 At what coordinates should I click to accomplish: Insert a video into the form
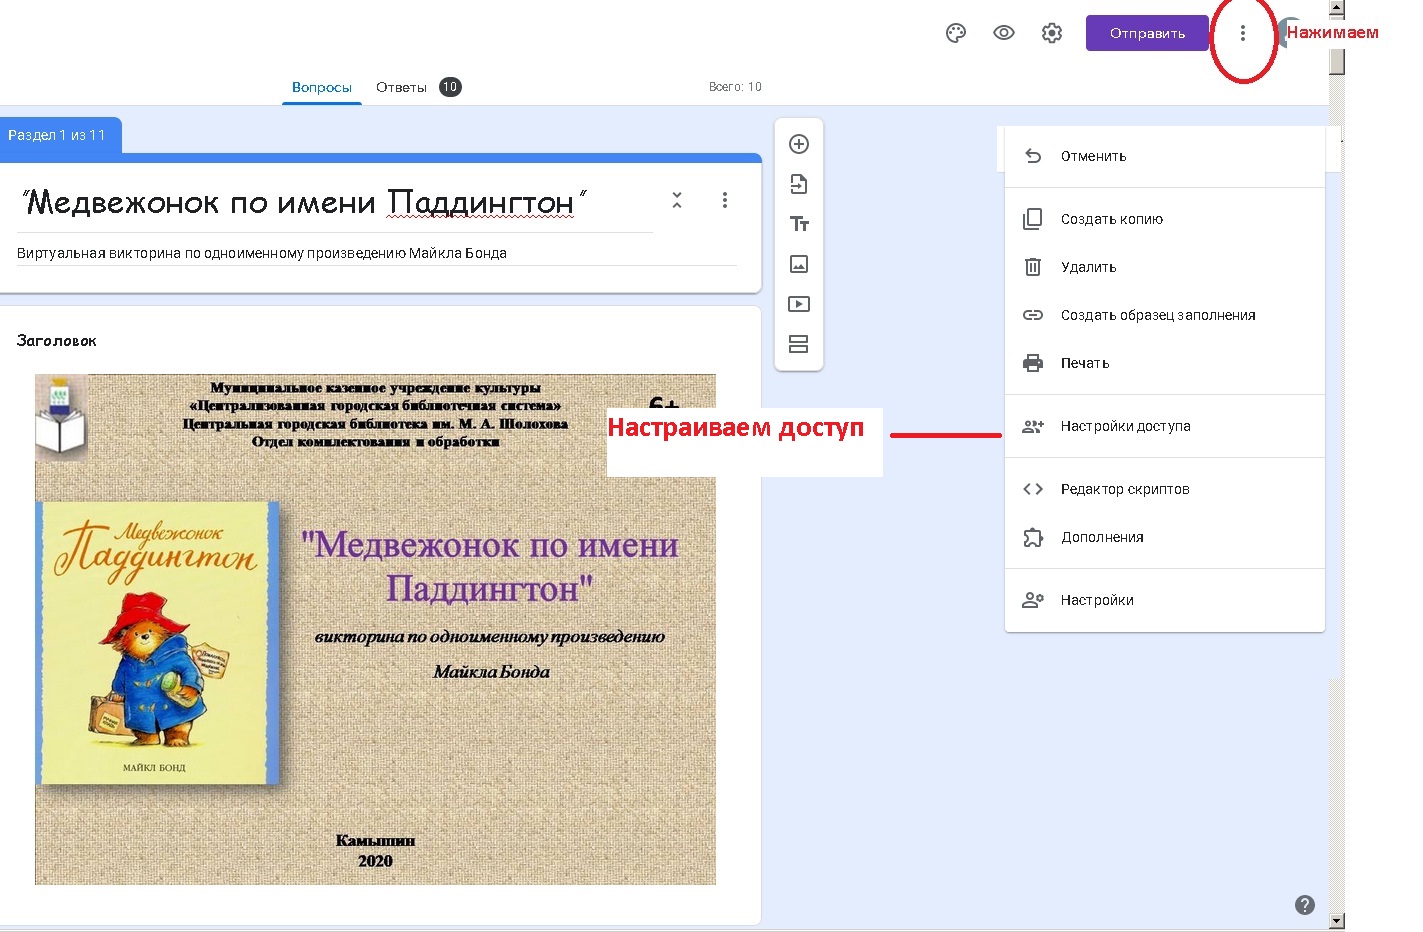click(799, 304)
